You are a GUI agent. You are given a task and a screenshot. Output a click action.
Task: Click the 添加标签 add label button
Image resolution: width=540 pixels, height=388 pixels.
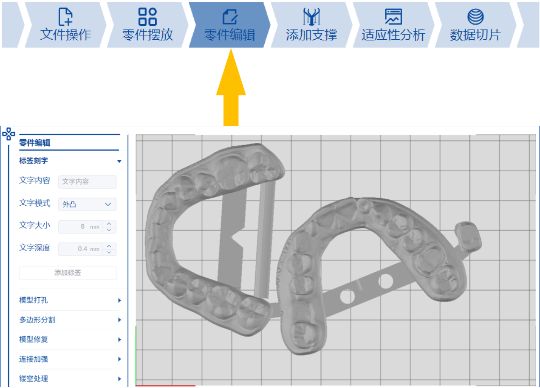(x=68, y=273)
